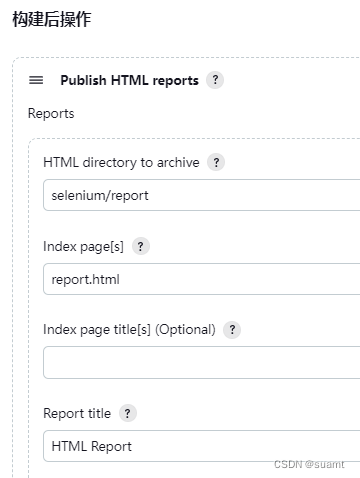Click the Report title field containing HTML Report
Image resolution: width=360 pixels, height=478 pixels.
pos(202,446)
